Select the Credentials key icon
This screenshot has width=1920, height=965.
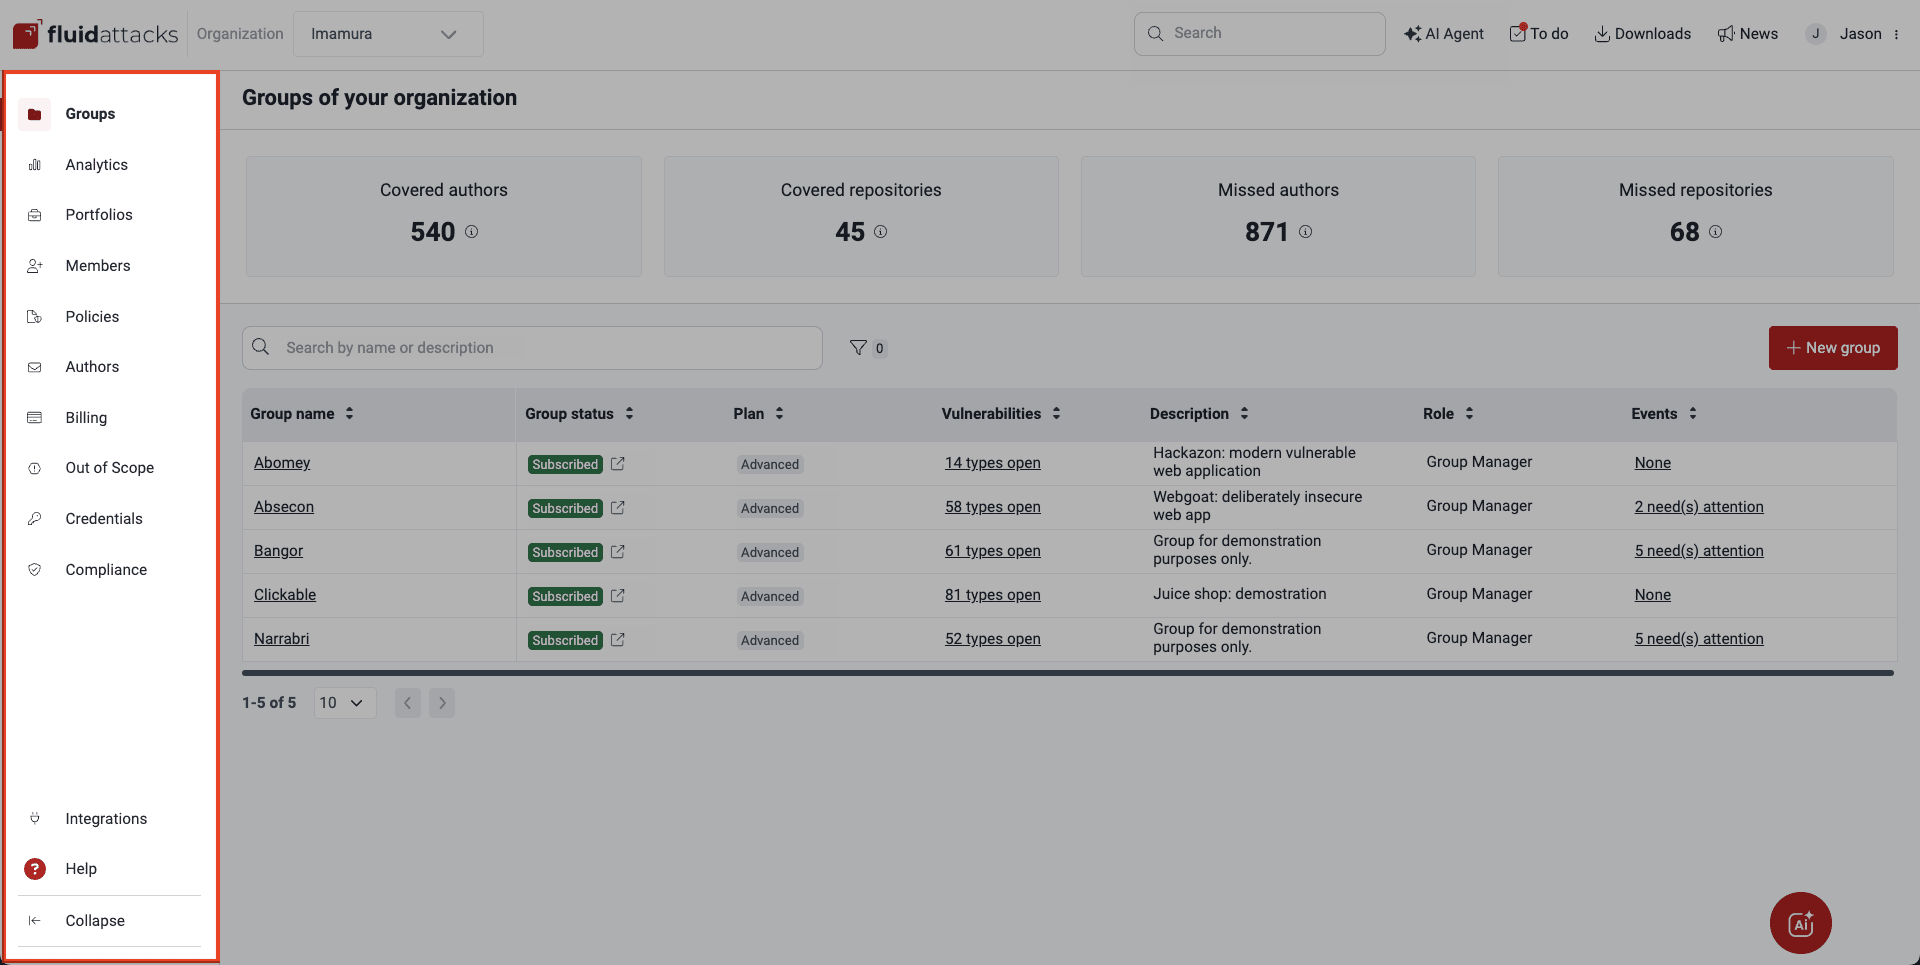[35, 518]
